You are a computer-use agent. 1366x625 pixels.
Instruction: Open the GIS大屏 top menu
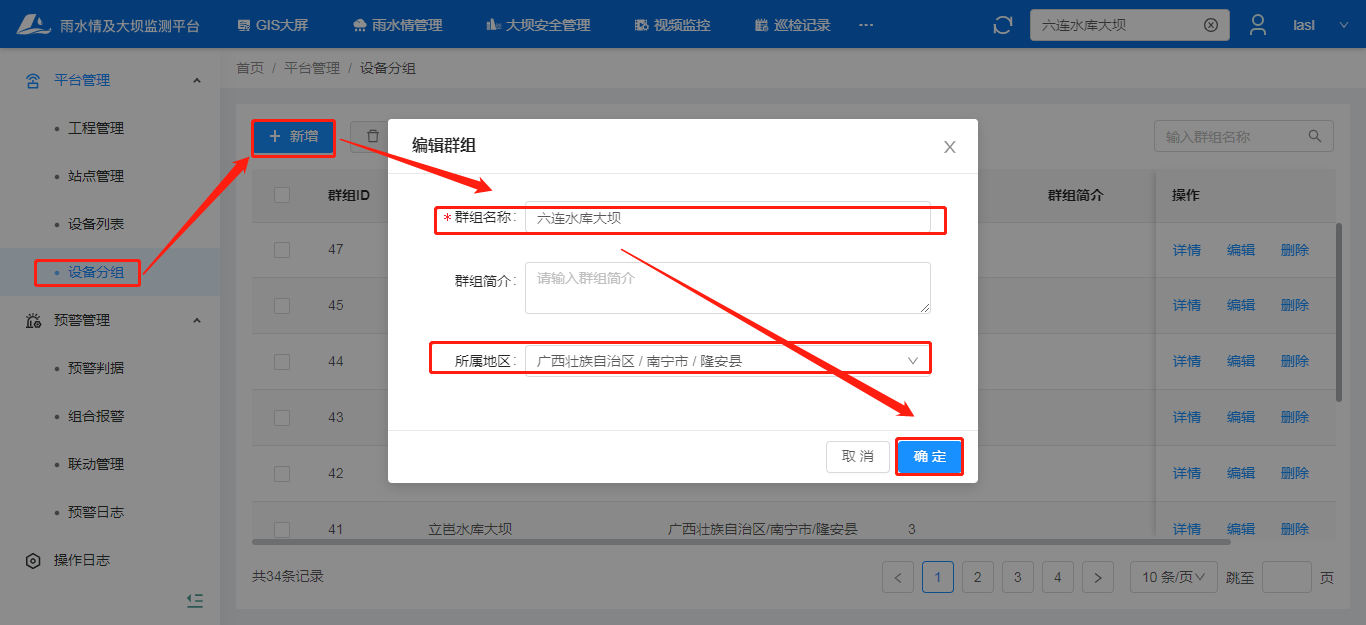click(273, 25)
